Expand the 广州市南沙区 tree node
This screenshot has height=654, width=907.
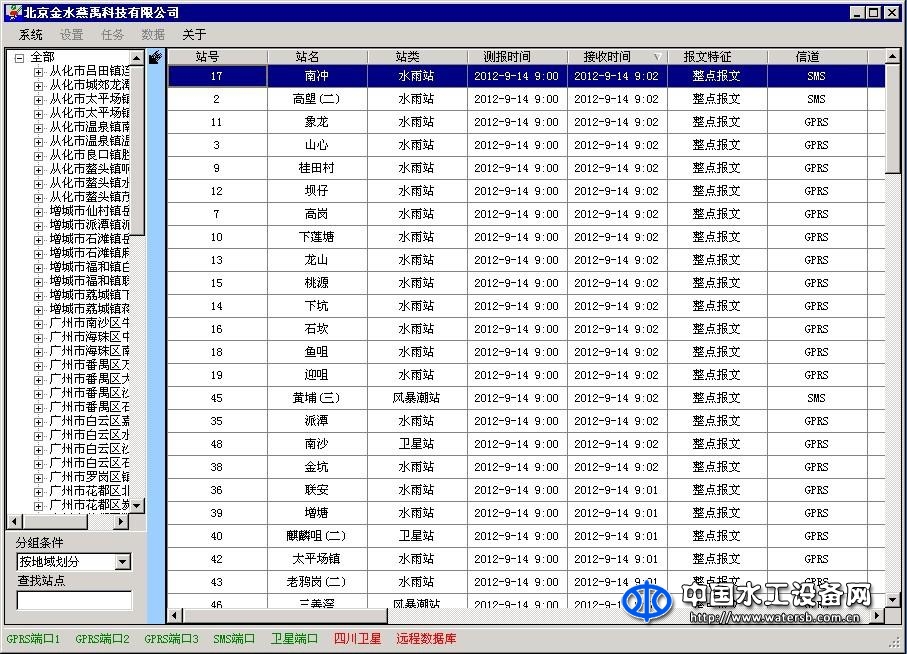tap(39, 323)
